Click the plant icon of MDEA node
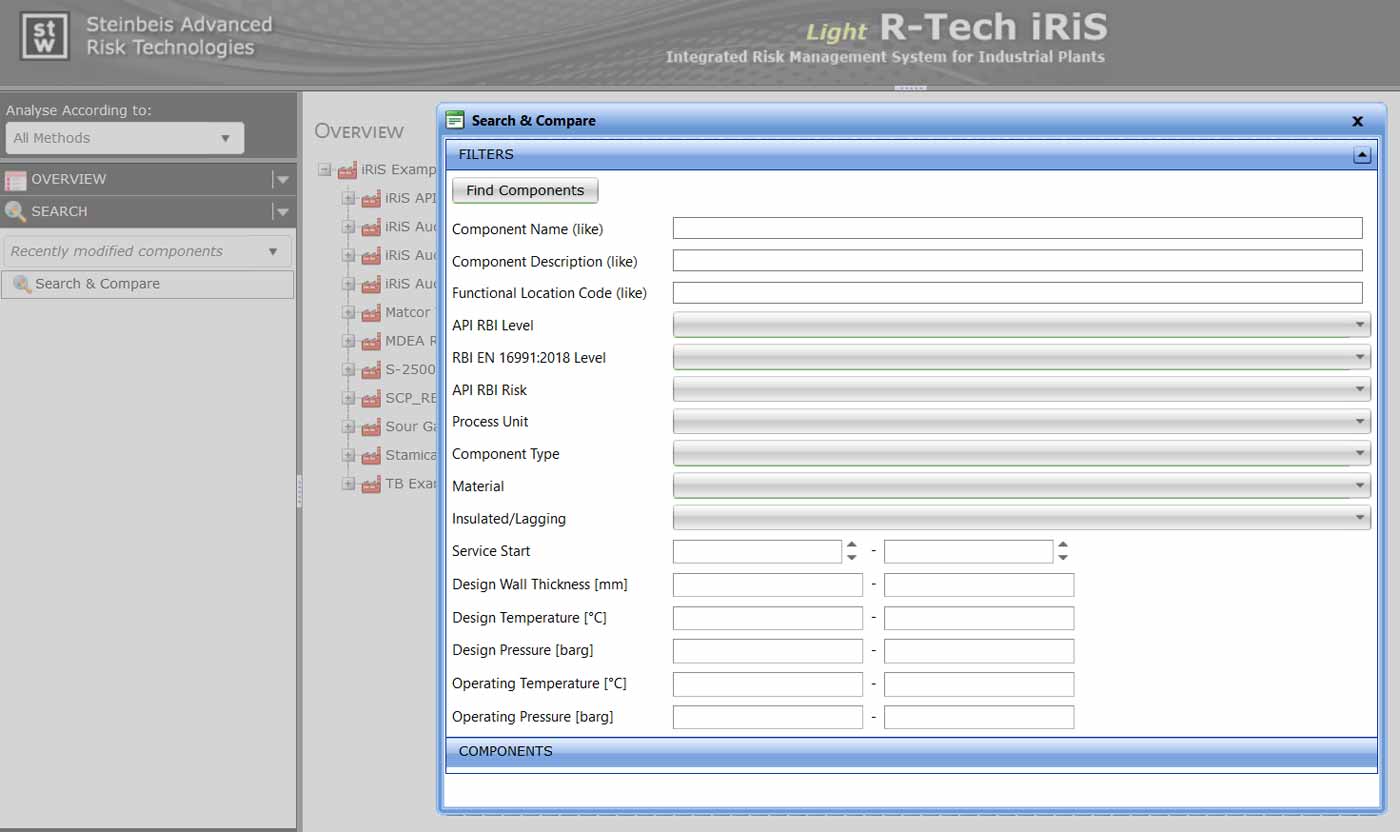This screenshot has width=1400, height=832. [x=371, y=341]
